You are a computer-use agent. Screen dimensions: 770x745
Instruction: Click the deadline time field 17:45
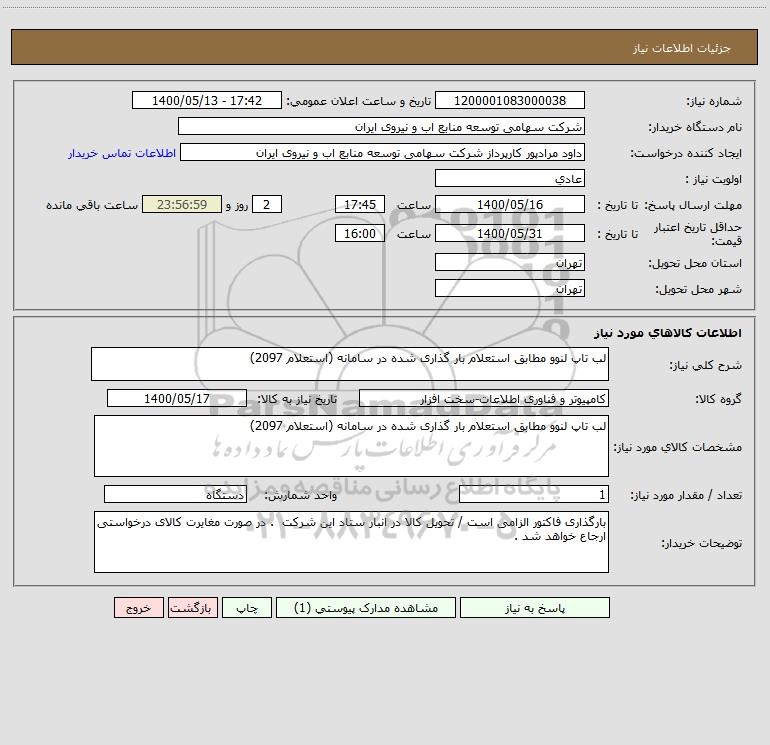click(359, 204)
